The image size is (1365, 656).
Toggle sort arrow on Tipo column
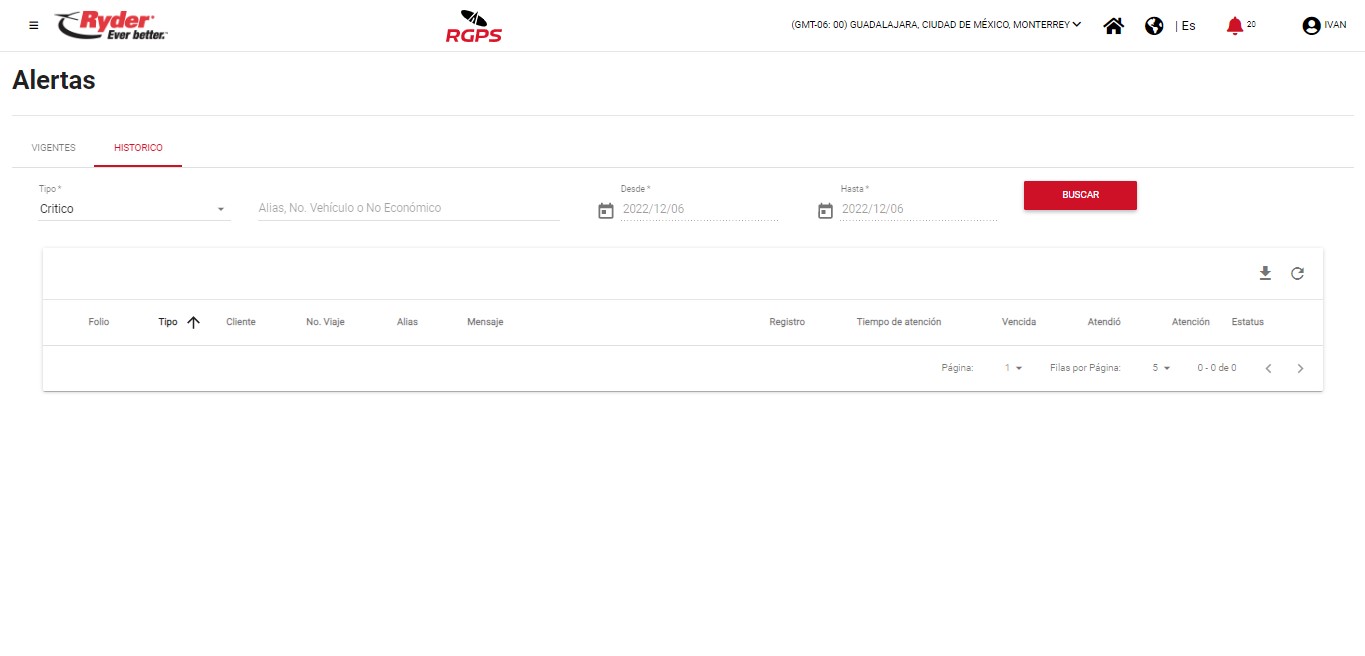(x=193, y=322)
